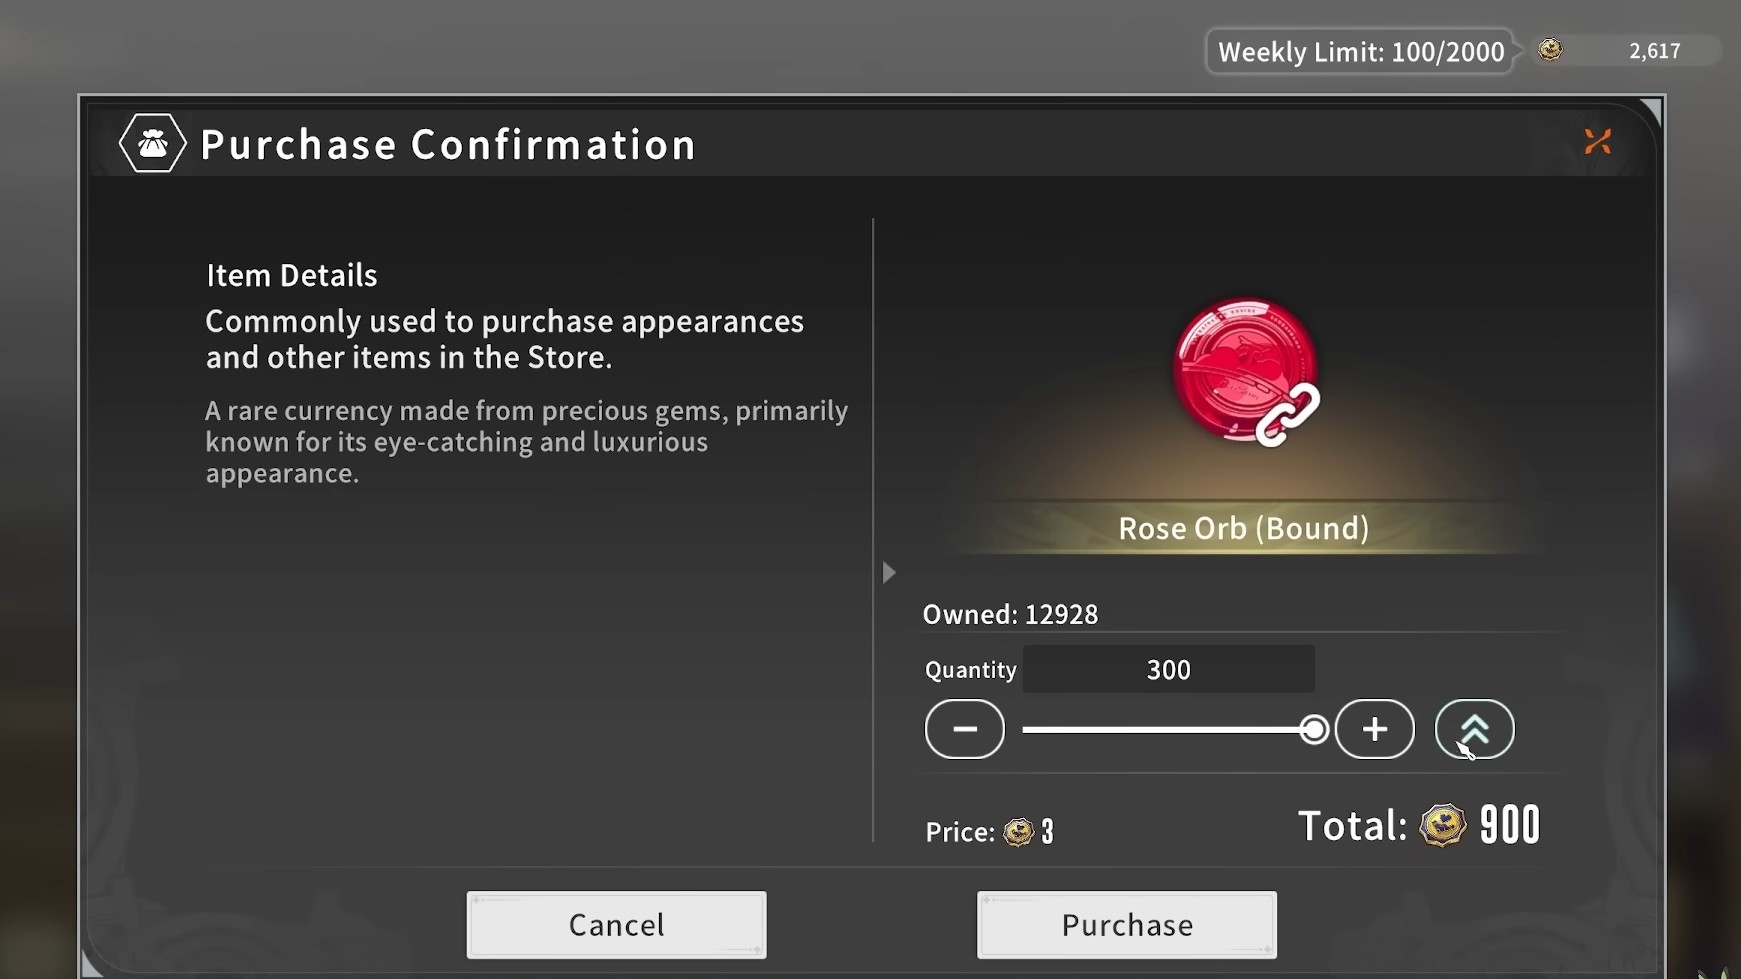Viewport: 1741px width, 979px height.
Task: Click the Purchase Confirmation title text
Action: [448, 145]
